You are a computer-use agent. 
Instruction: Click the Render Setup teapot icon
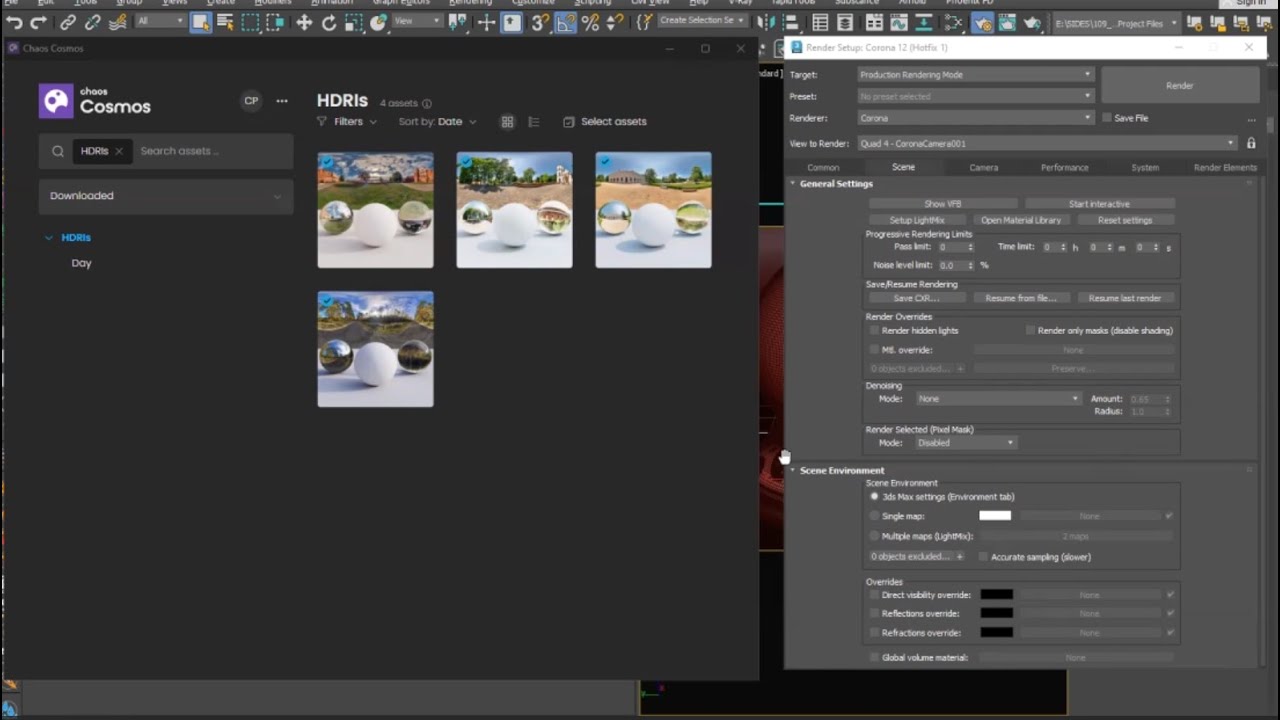983,22
